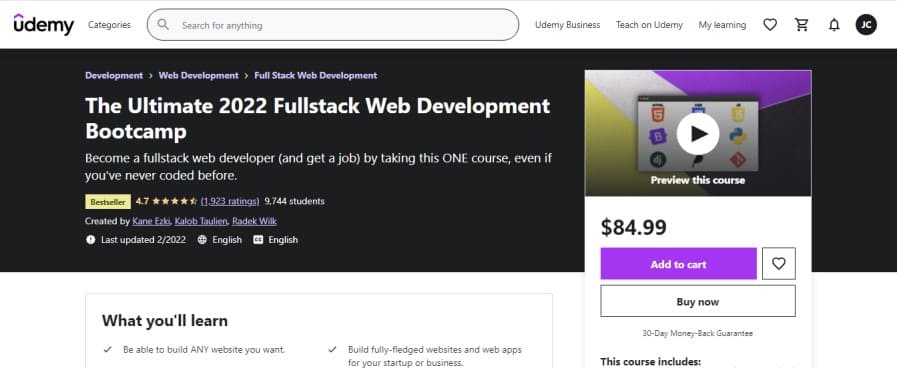Click "Build fully-fledged websites" item
The width and height of the screenshot is (897, 368).
click(x=435, y=356)
